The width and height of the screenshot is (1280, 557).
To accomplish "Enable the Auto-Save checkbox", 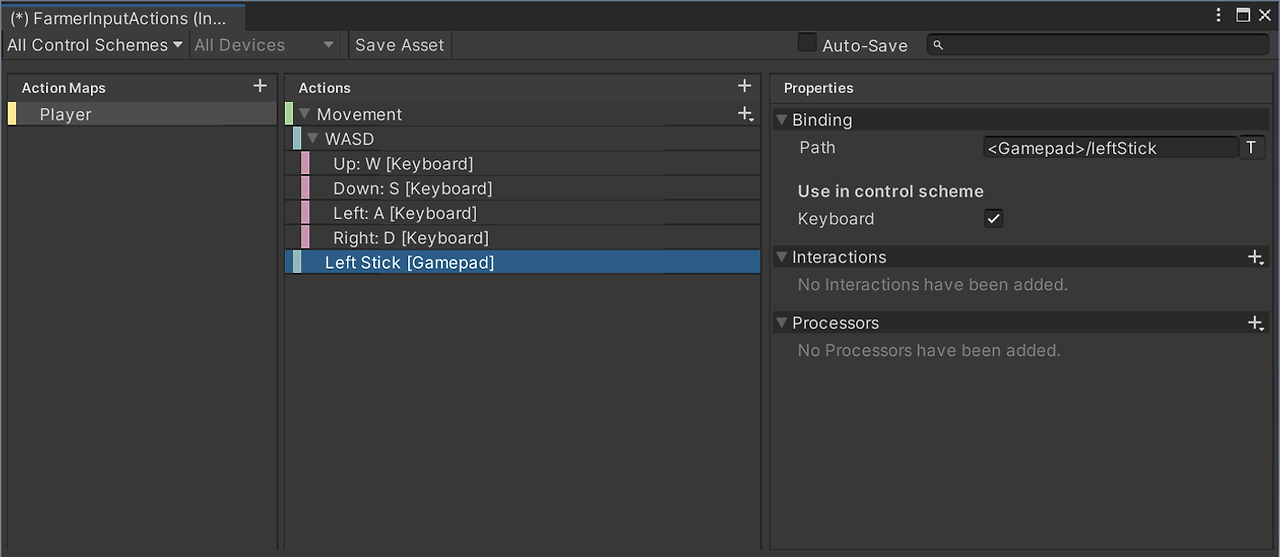I will pos(807,43).
